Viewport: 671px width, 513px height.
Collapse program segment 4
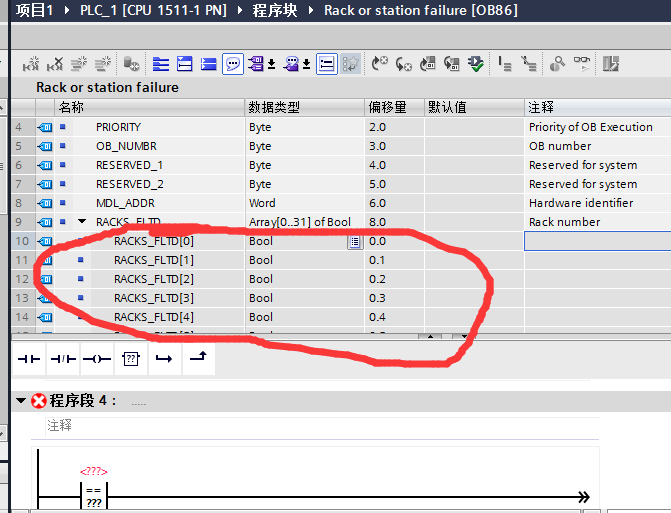click(21, 401)
